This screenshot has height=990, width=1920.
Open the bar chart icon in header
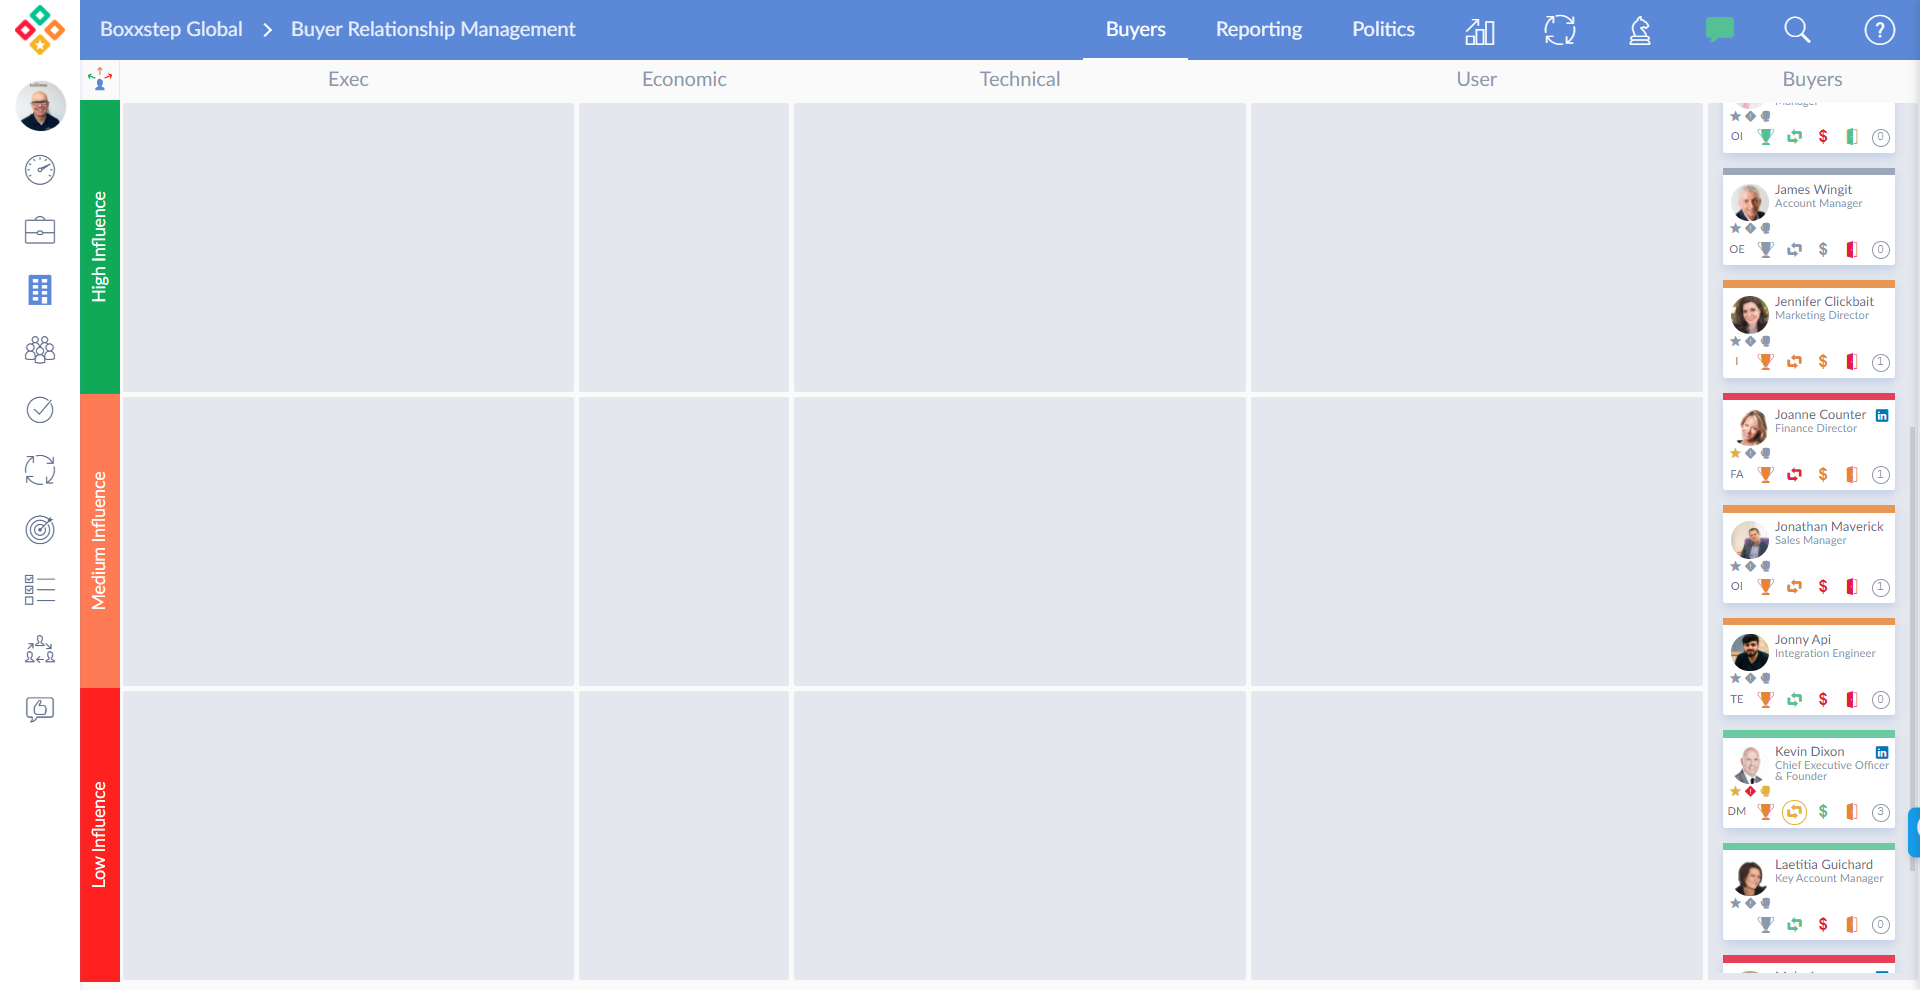(x=1480, y=31)
